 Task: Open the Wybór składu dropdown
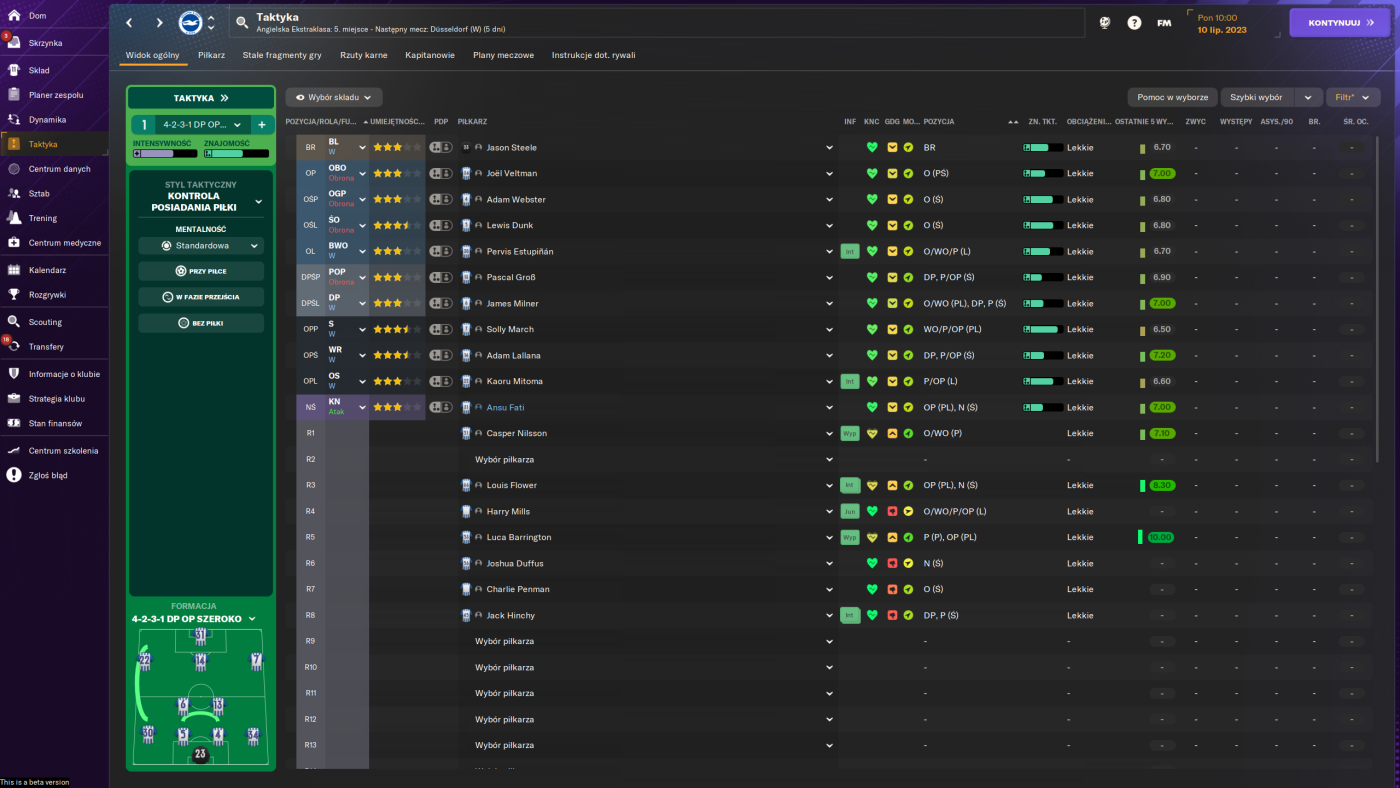click(334, 97)
